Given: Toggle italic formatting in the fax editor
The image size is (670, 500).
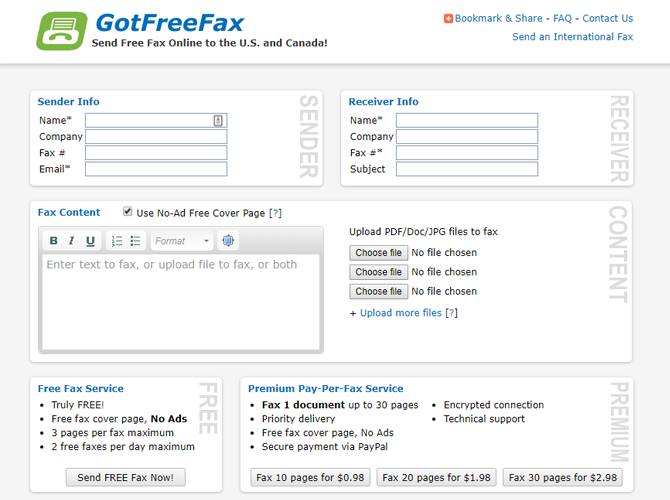Looking at the screenshot, I should pos(71,241).
